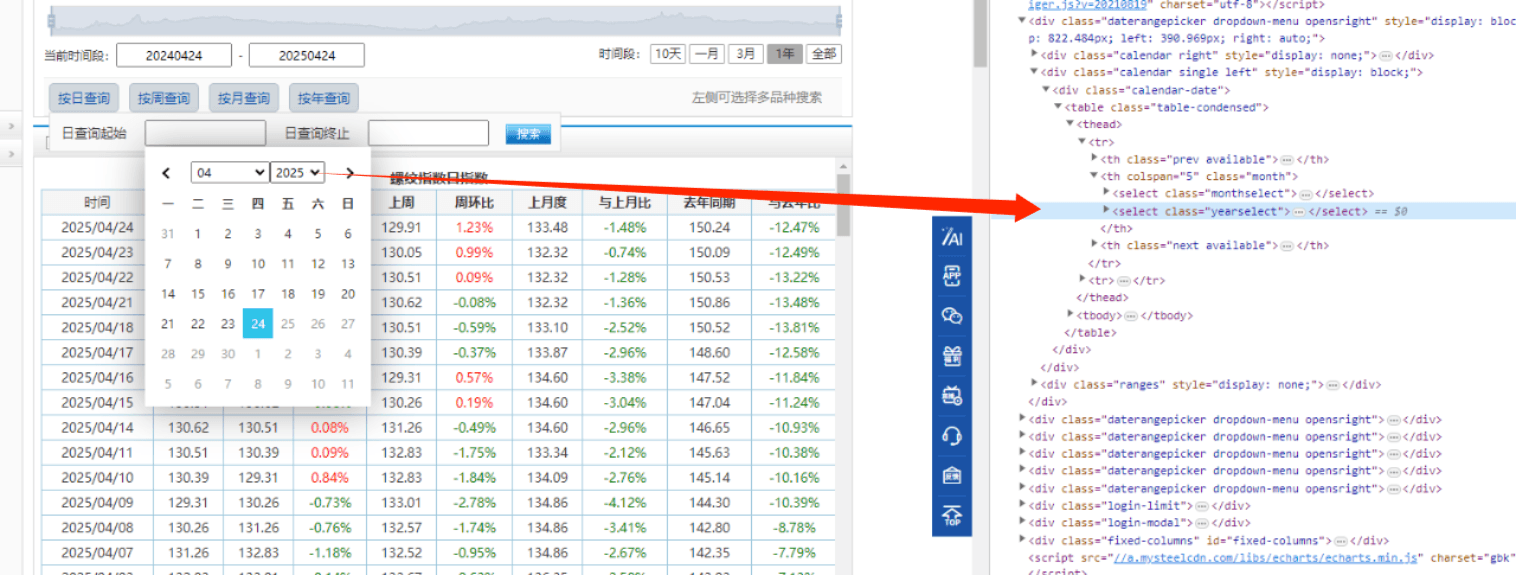Pick day 23 in the calendar
The width and height of the screenshot is (1516, 575).
tap(228, 324)
